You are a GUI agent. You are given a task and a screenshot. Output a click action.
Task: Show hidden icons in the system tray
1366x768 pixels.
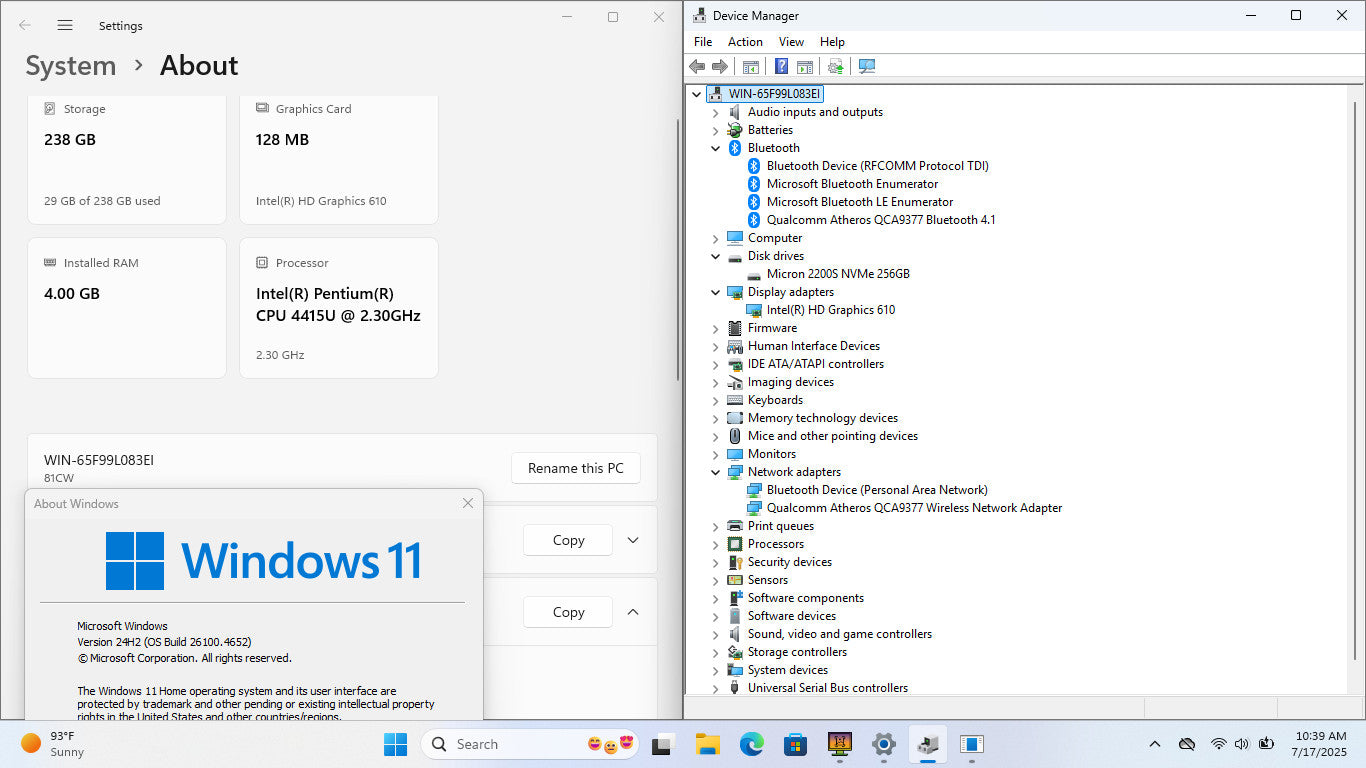point(1154,744)
